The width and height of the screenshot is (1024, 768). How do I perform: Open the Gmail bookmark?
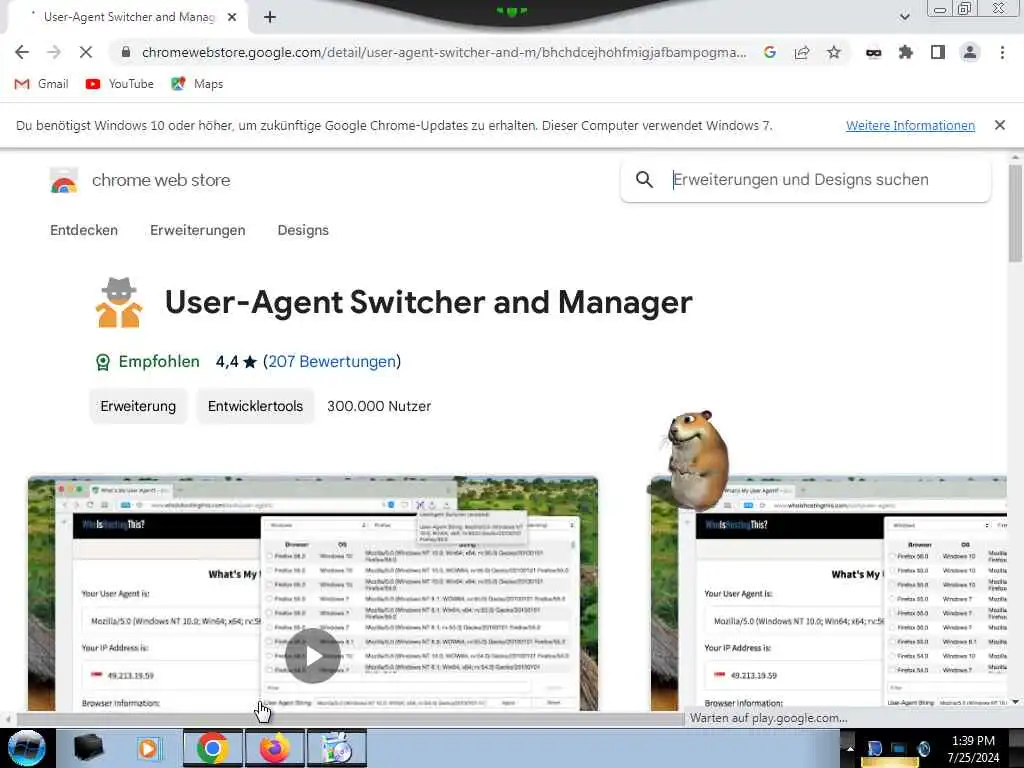point(41,84)
